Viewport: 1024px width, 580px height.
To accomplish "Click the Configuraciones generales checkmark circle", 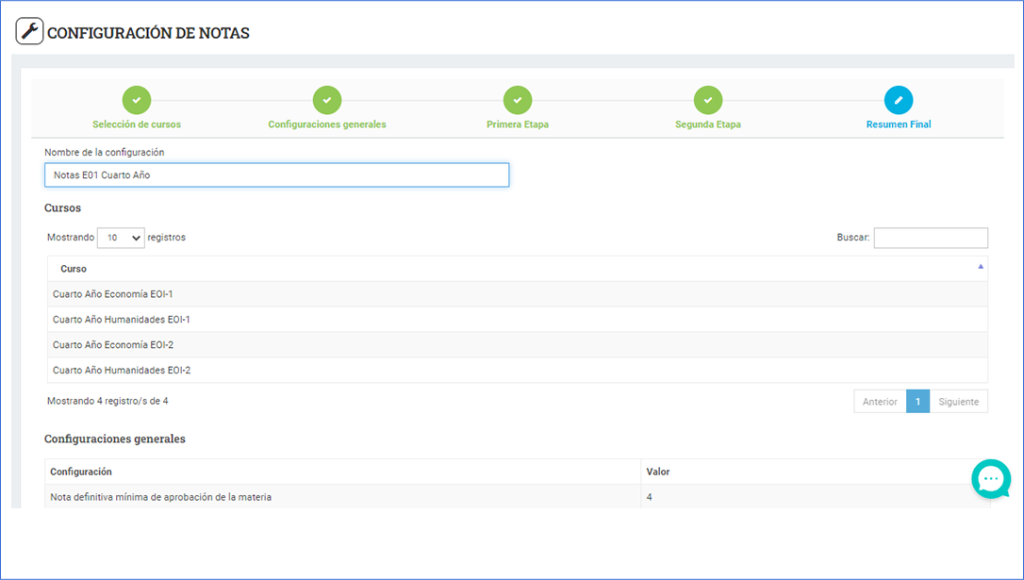I will point(327,100).
